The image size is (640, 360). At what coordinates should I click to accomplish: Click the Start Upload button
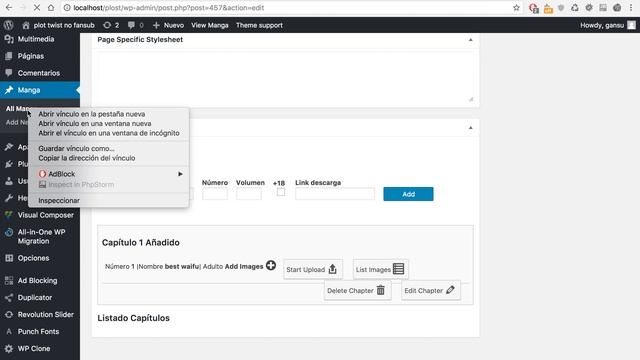coord(313,269)
